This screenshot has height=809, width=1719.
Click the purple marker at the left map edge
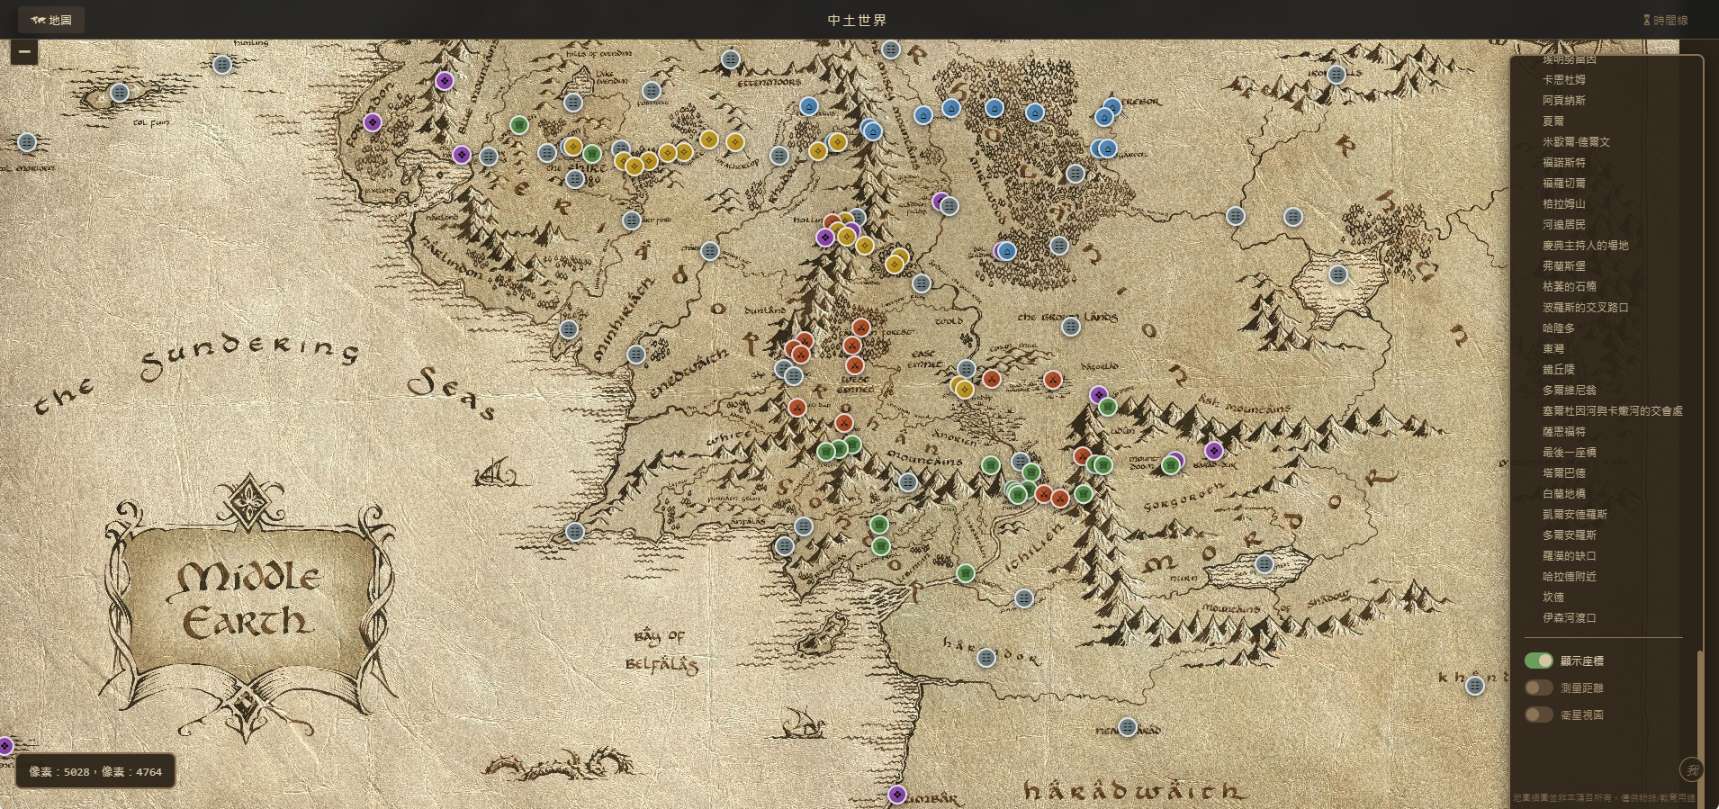(x=5, y=746)
